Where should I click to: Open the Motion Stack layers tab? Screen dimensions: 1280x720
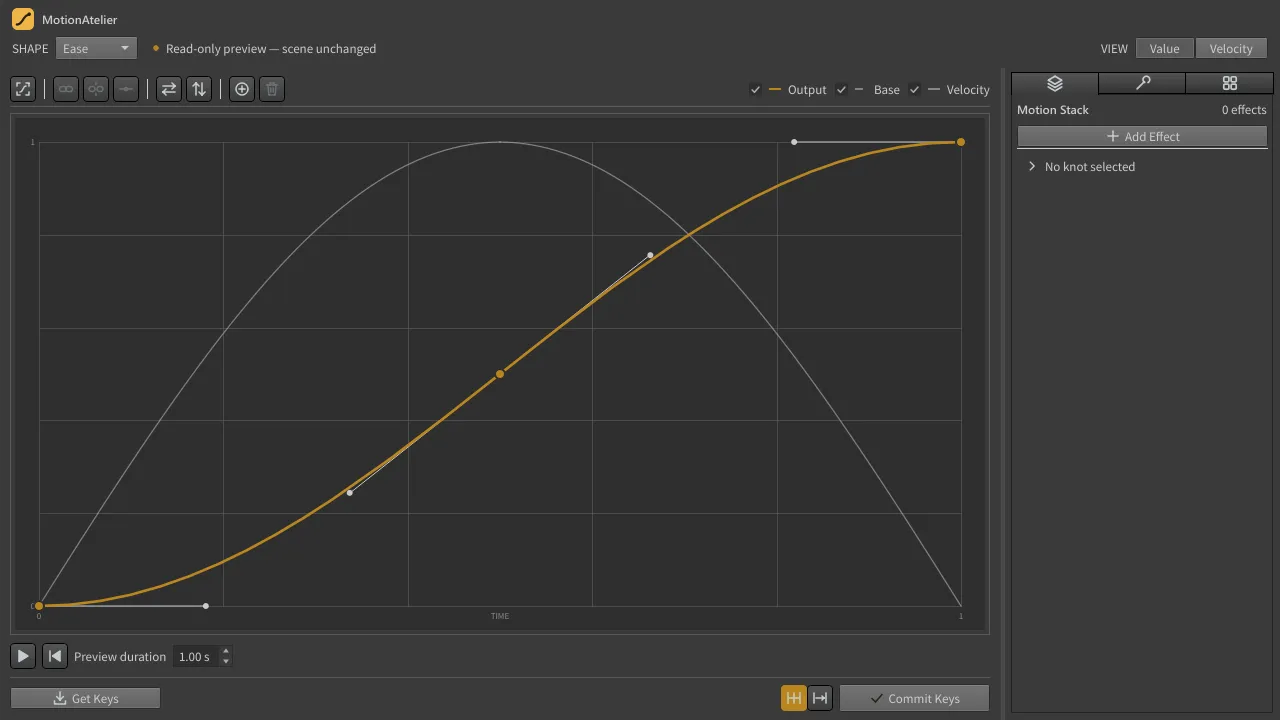[1055, 83]
